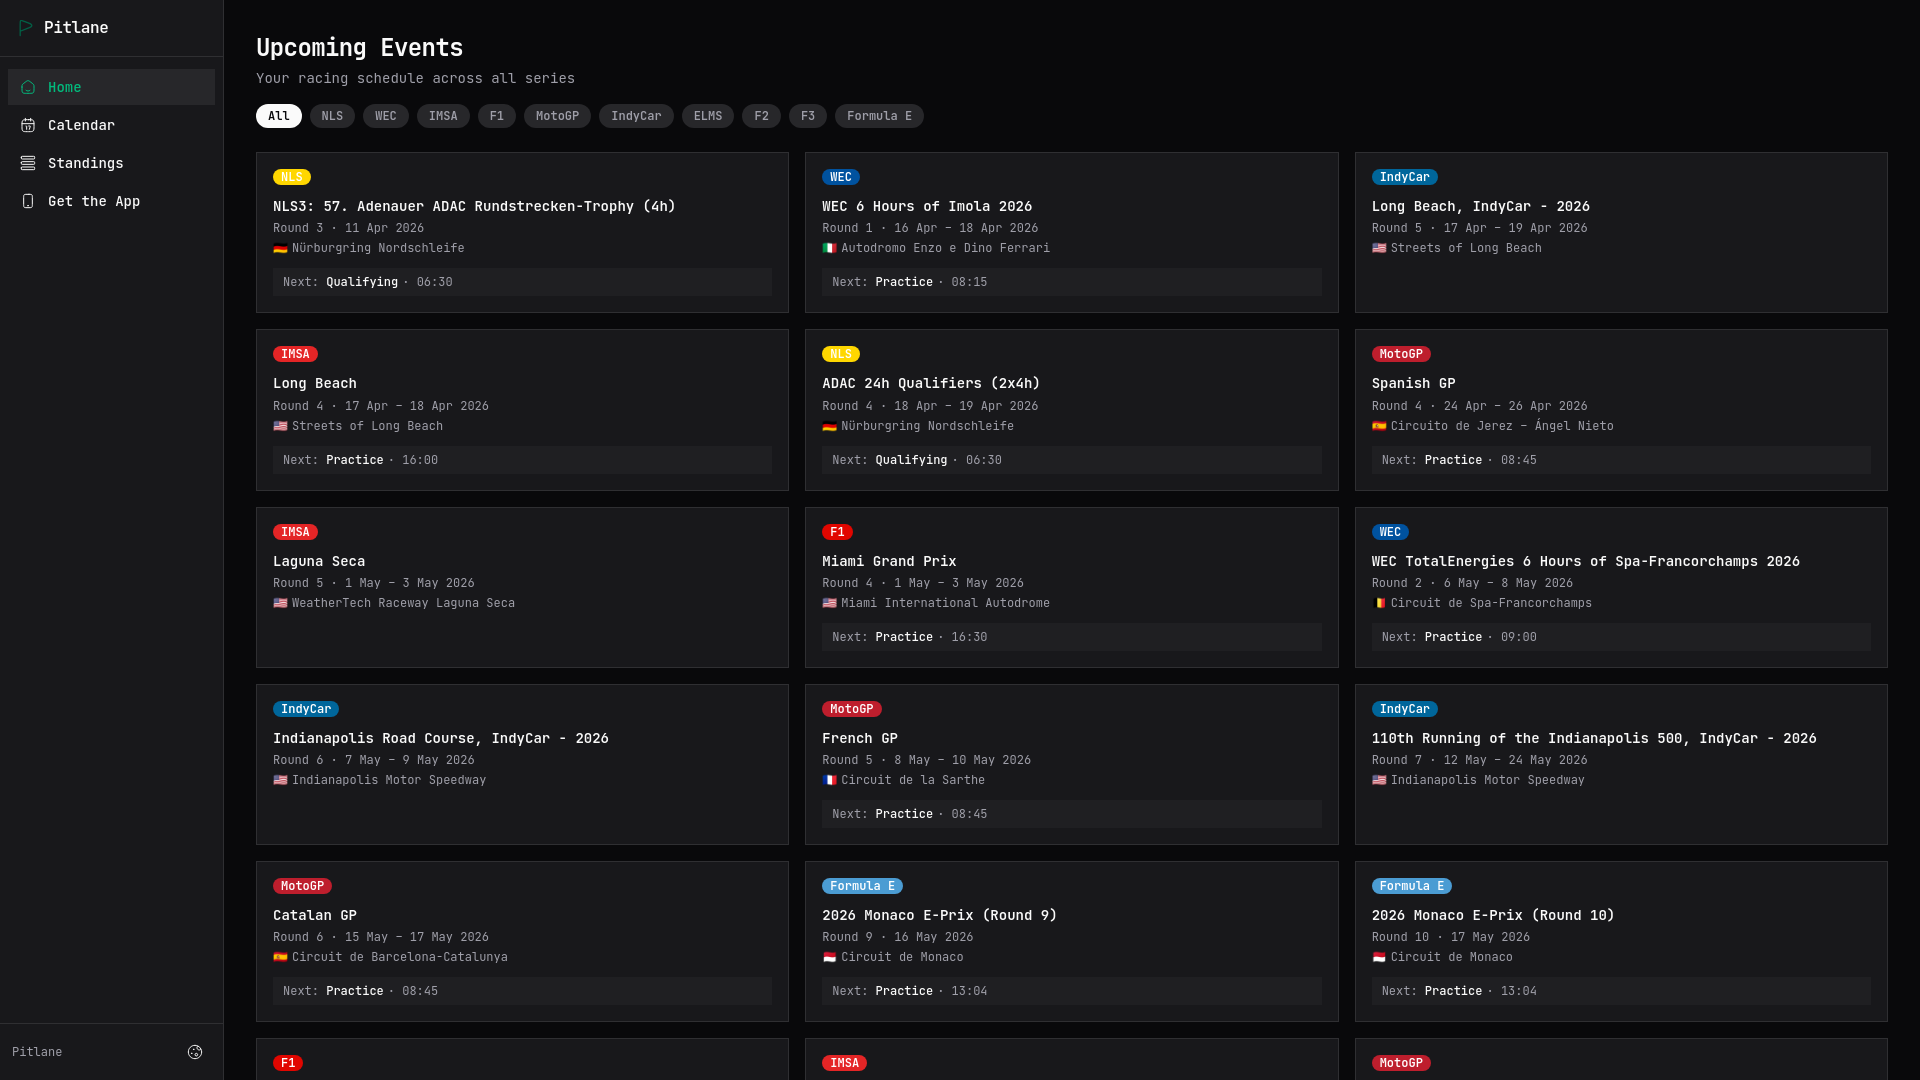1920x1080 pixels.
Task: Click the NLS badge on Adenauer Trophy card
Action: click(x=292, y=177)
